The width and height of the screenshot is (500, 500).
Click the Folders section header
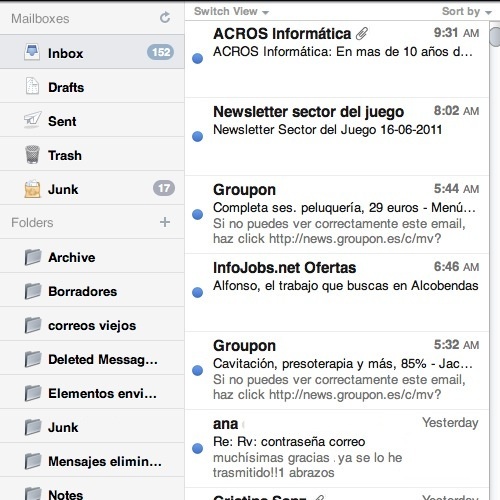[x=32, y=222]
